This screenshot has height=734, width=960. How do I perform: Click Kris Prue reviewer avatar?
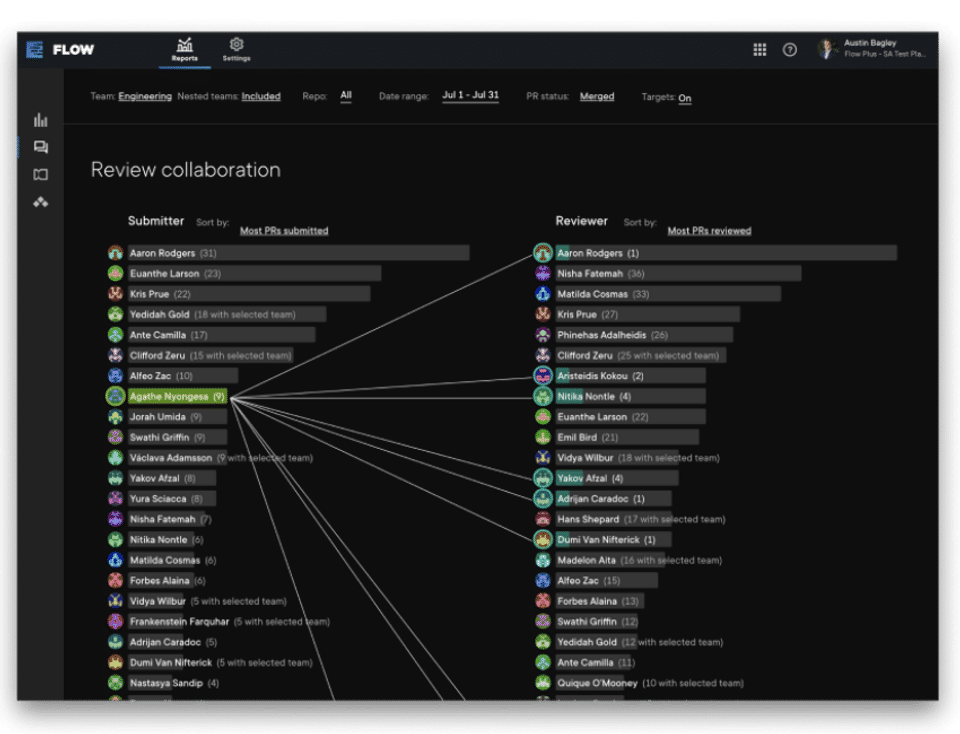(x=542, y=315)
